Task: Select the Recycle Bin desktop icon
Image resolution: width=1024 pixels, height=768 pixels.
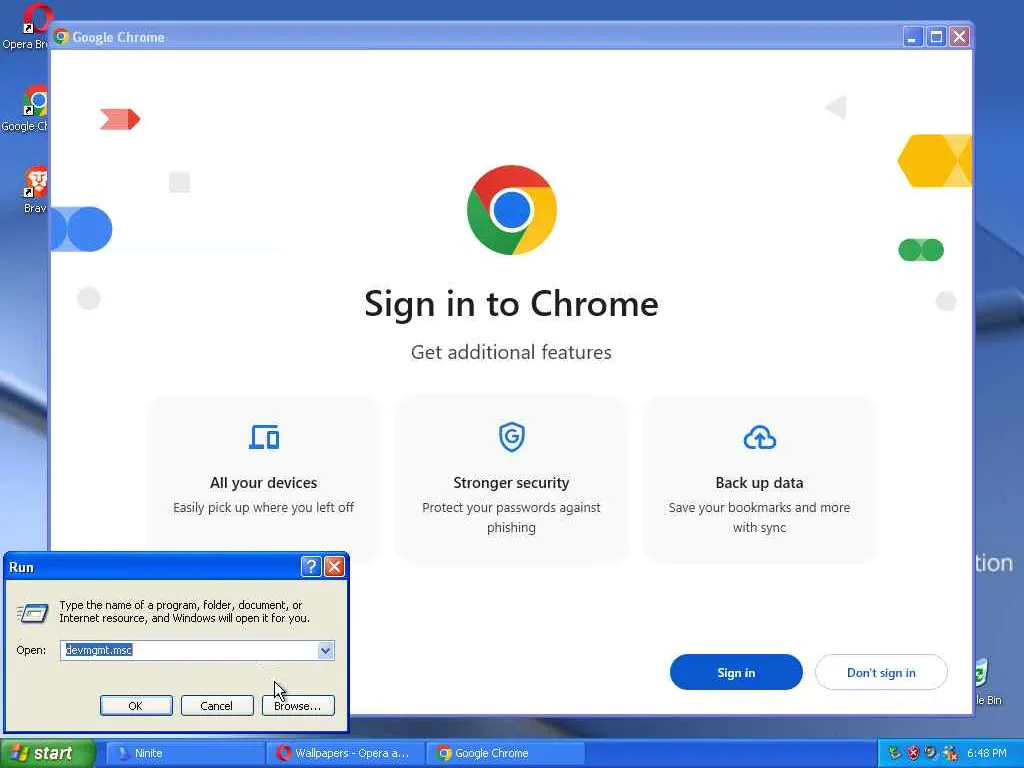Action: 987,682
